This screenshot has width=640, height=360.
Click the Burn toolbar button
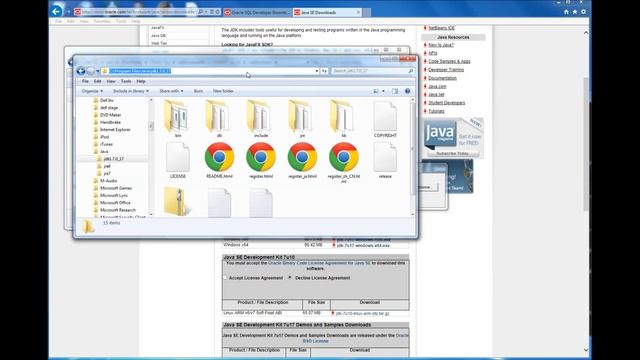[x=198, y=91]
